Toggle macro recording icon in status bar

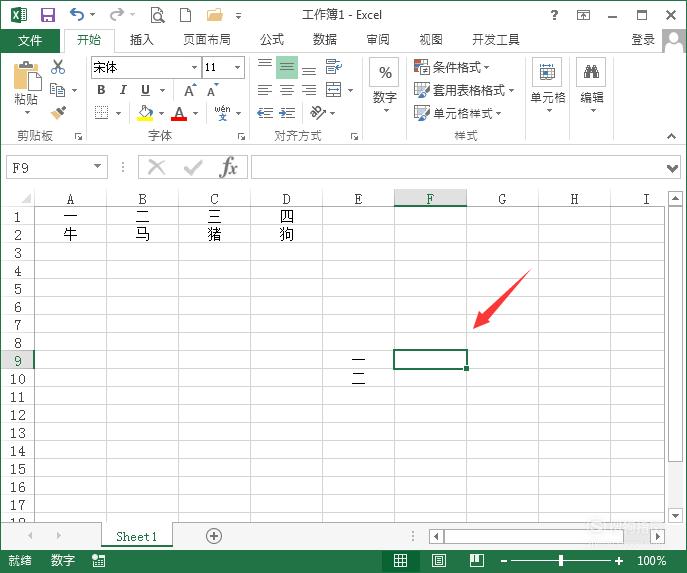point(99,560)
